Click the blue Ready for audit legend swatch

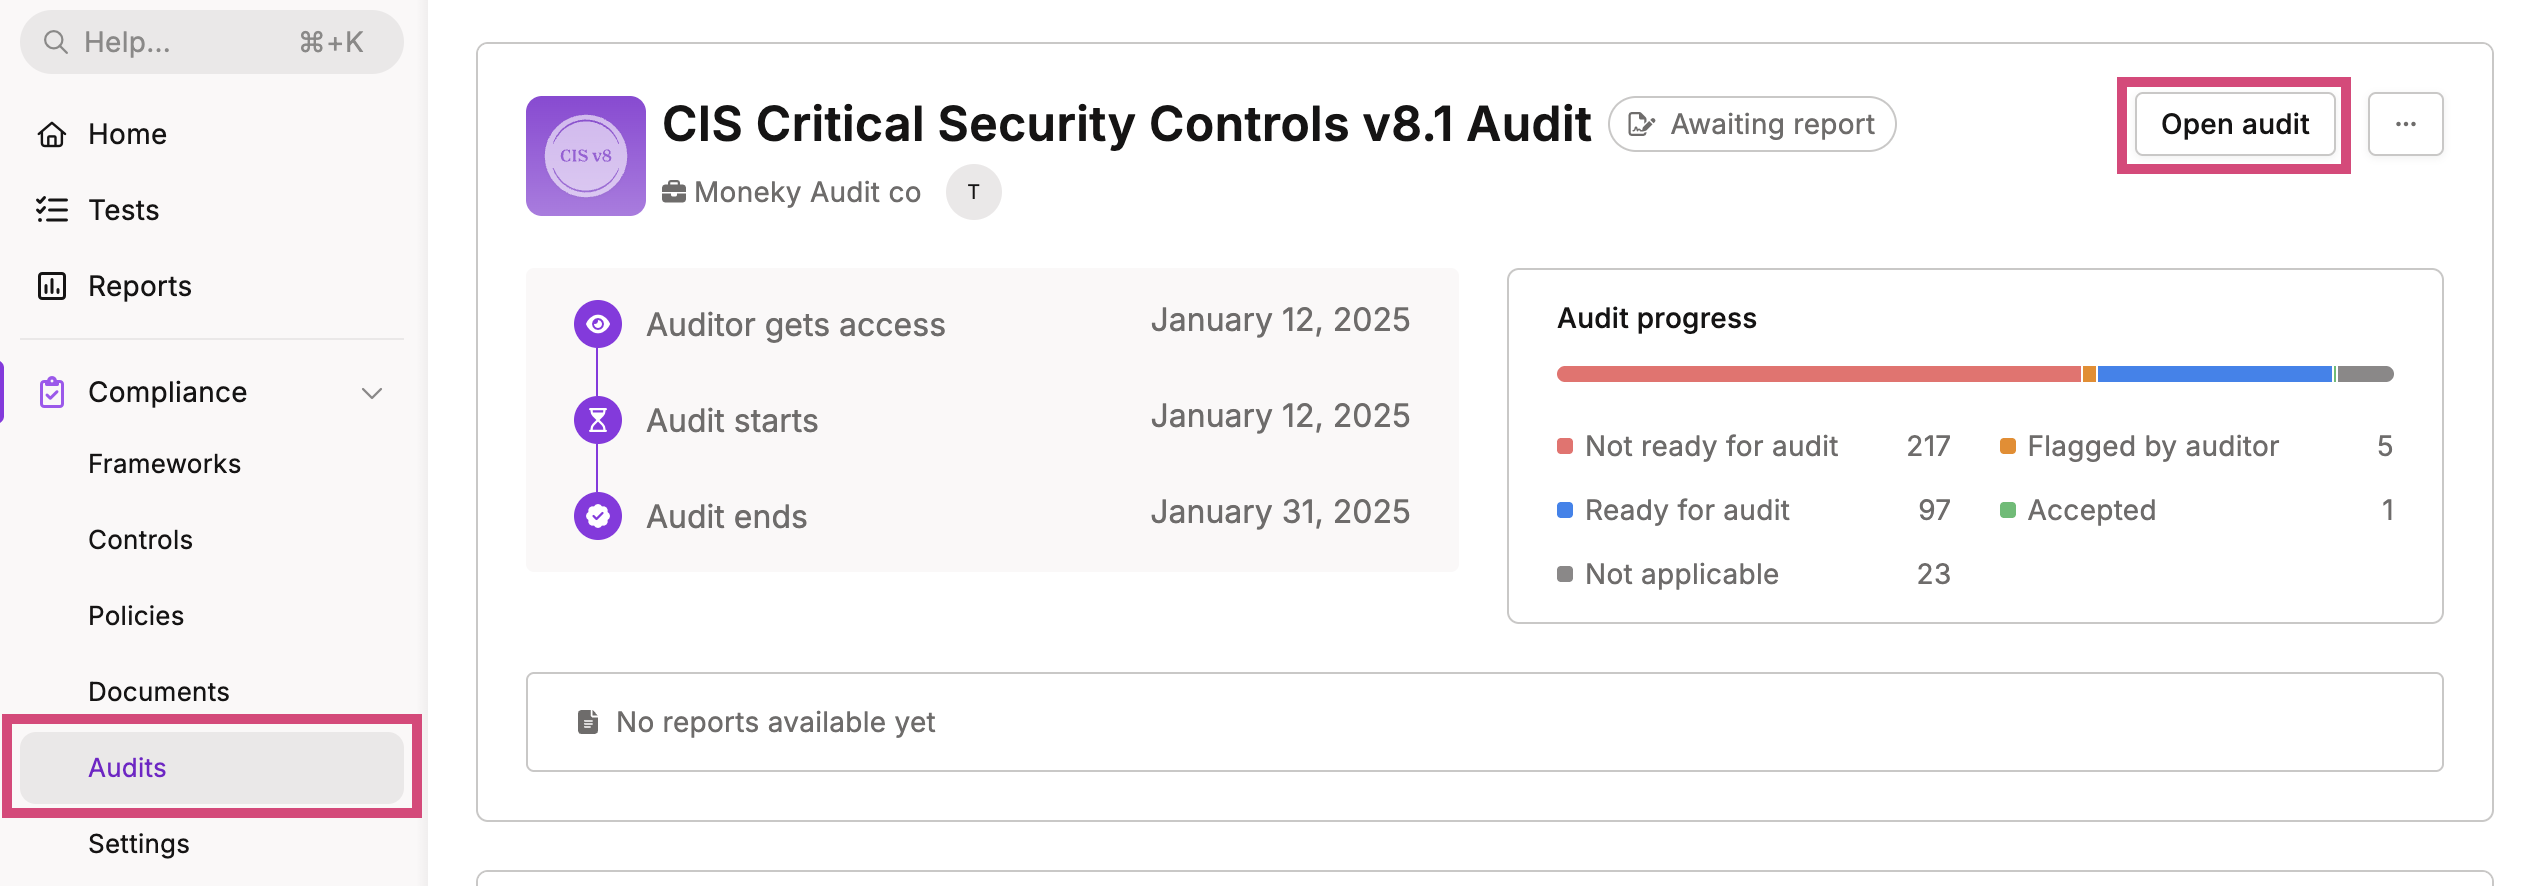point(1565,510)
